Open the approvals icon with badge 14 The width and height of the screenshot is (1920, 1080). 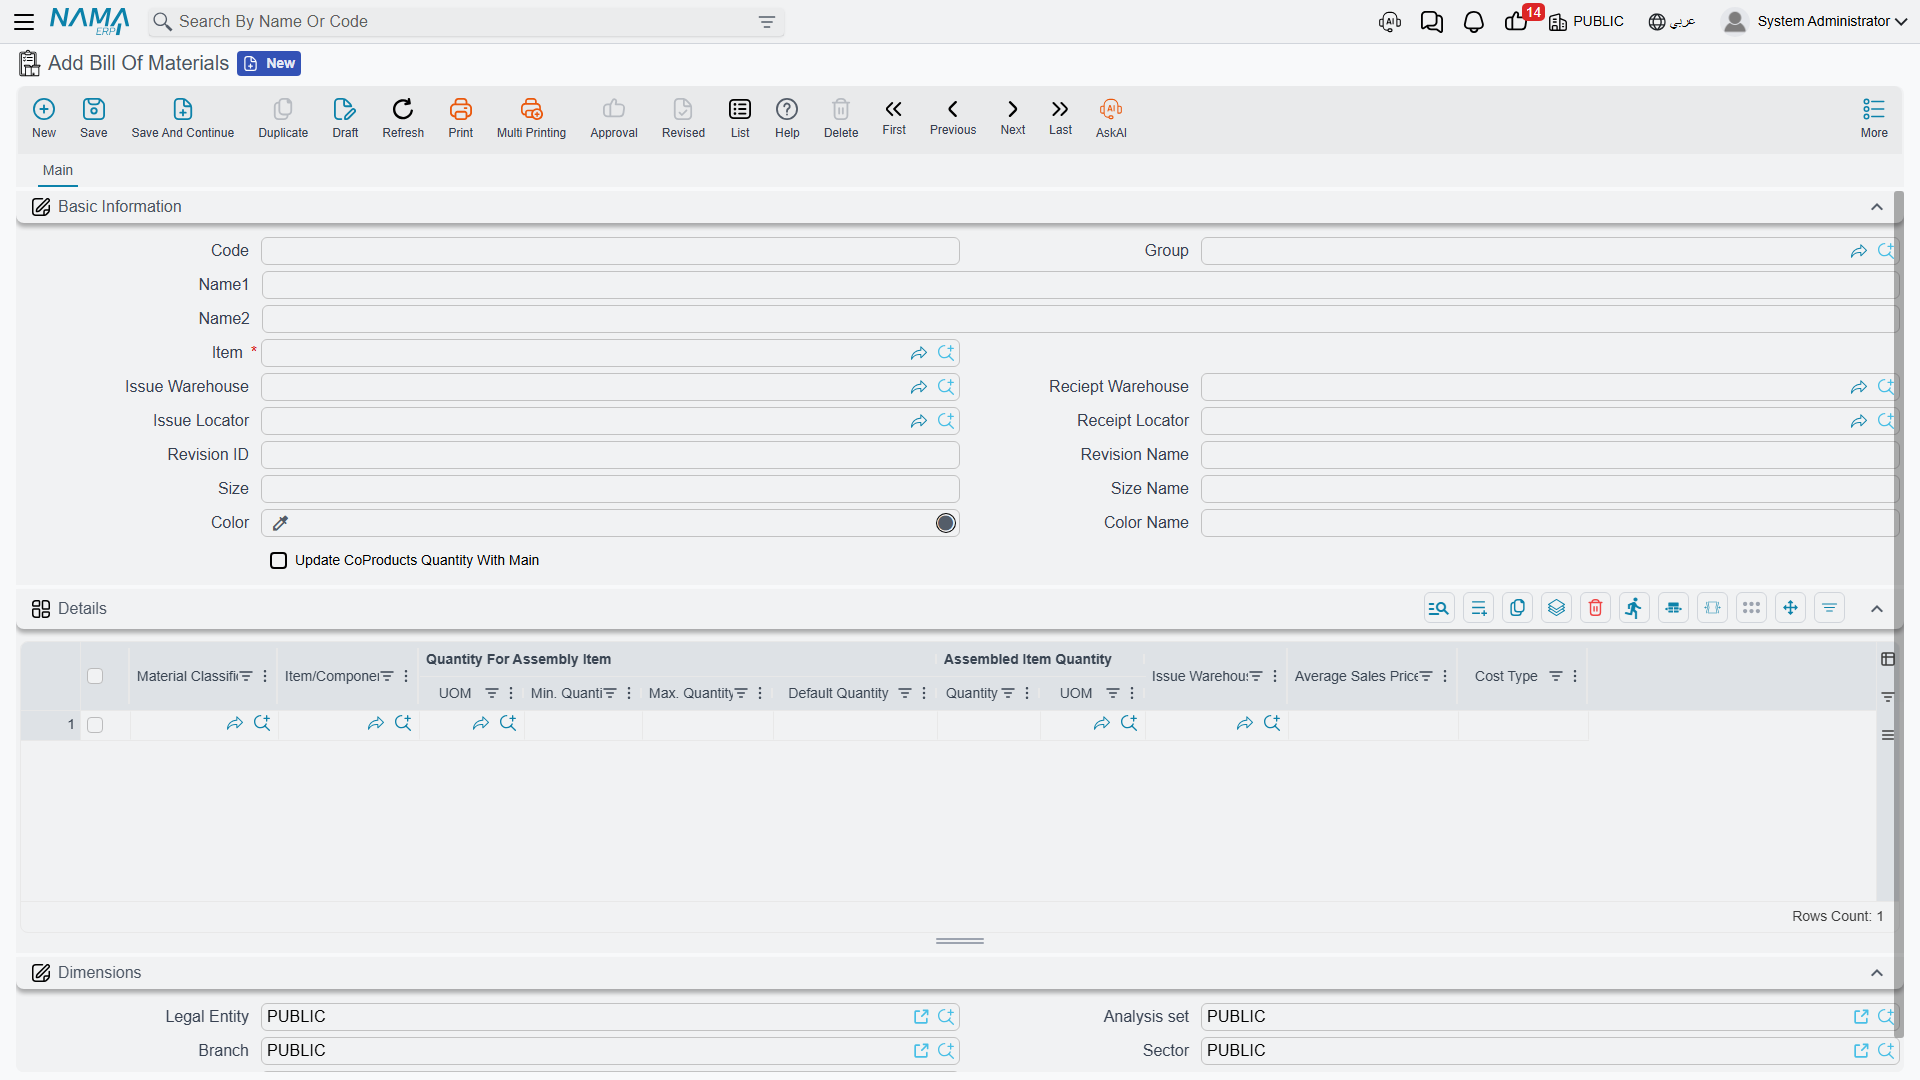(x=1517, y=21)
